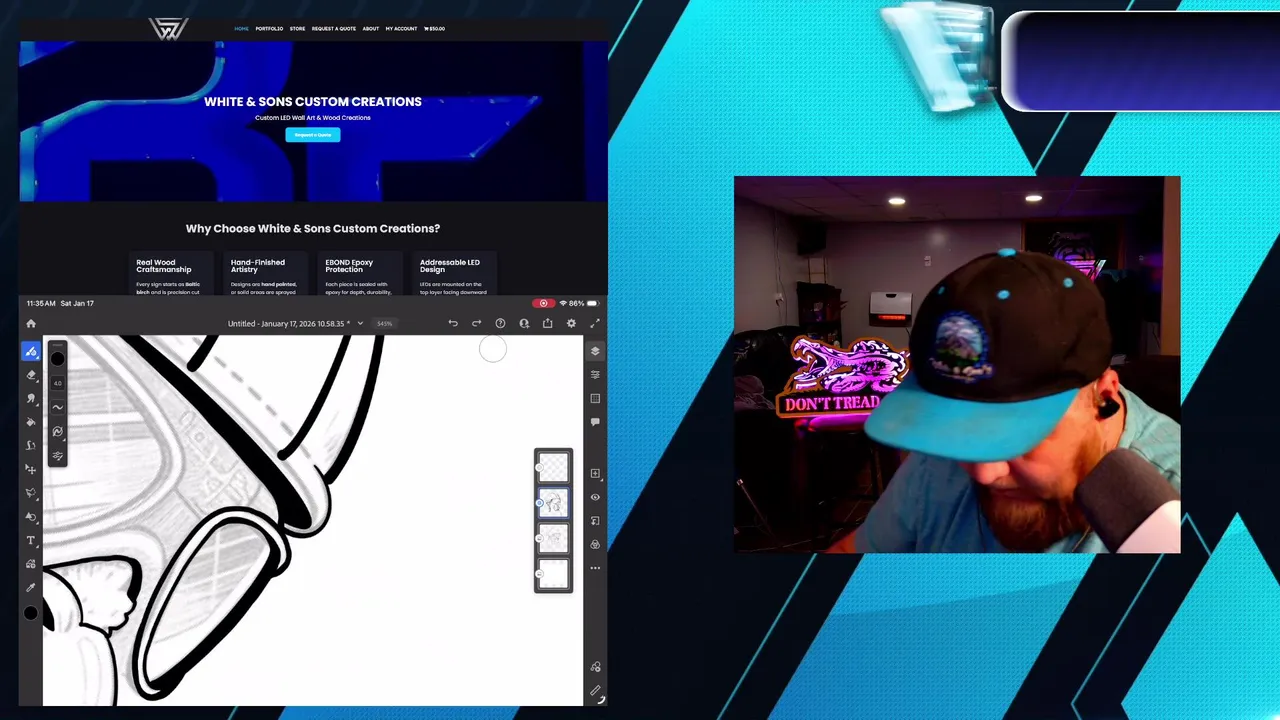The width and height of the screenshot is (1280, 720).
Task: Open the share export icon
Action: click(547, 323)
